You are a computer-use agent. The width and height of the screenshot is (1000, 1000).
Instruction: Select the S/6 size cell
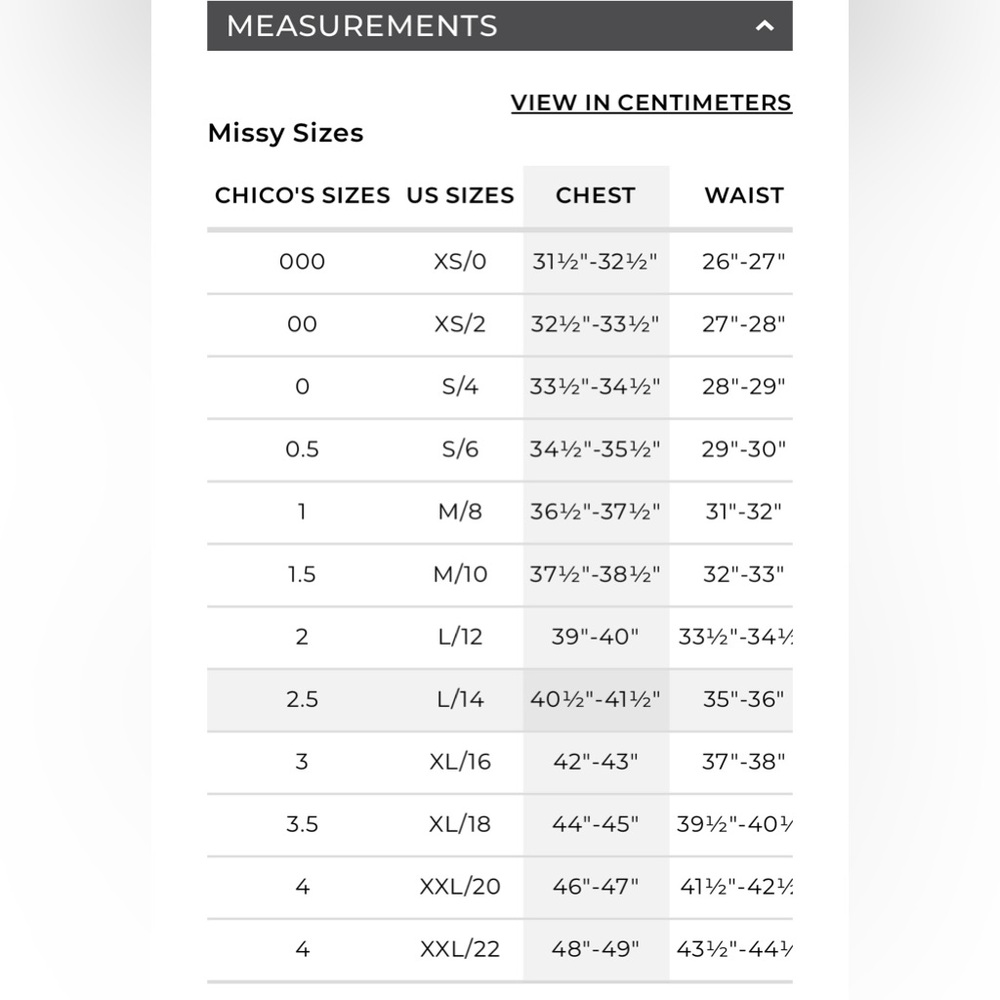460,450
